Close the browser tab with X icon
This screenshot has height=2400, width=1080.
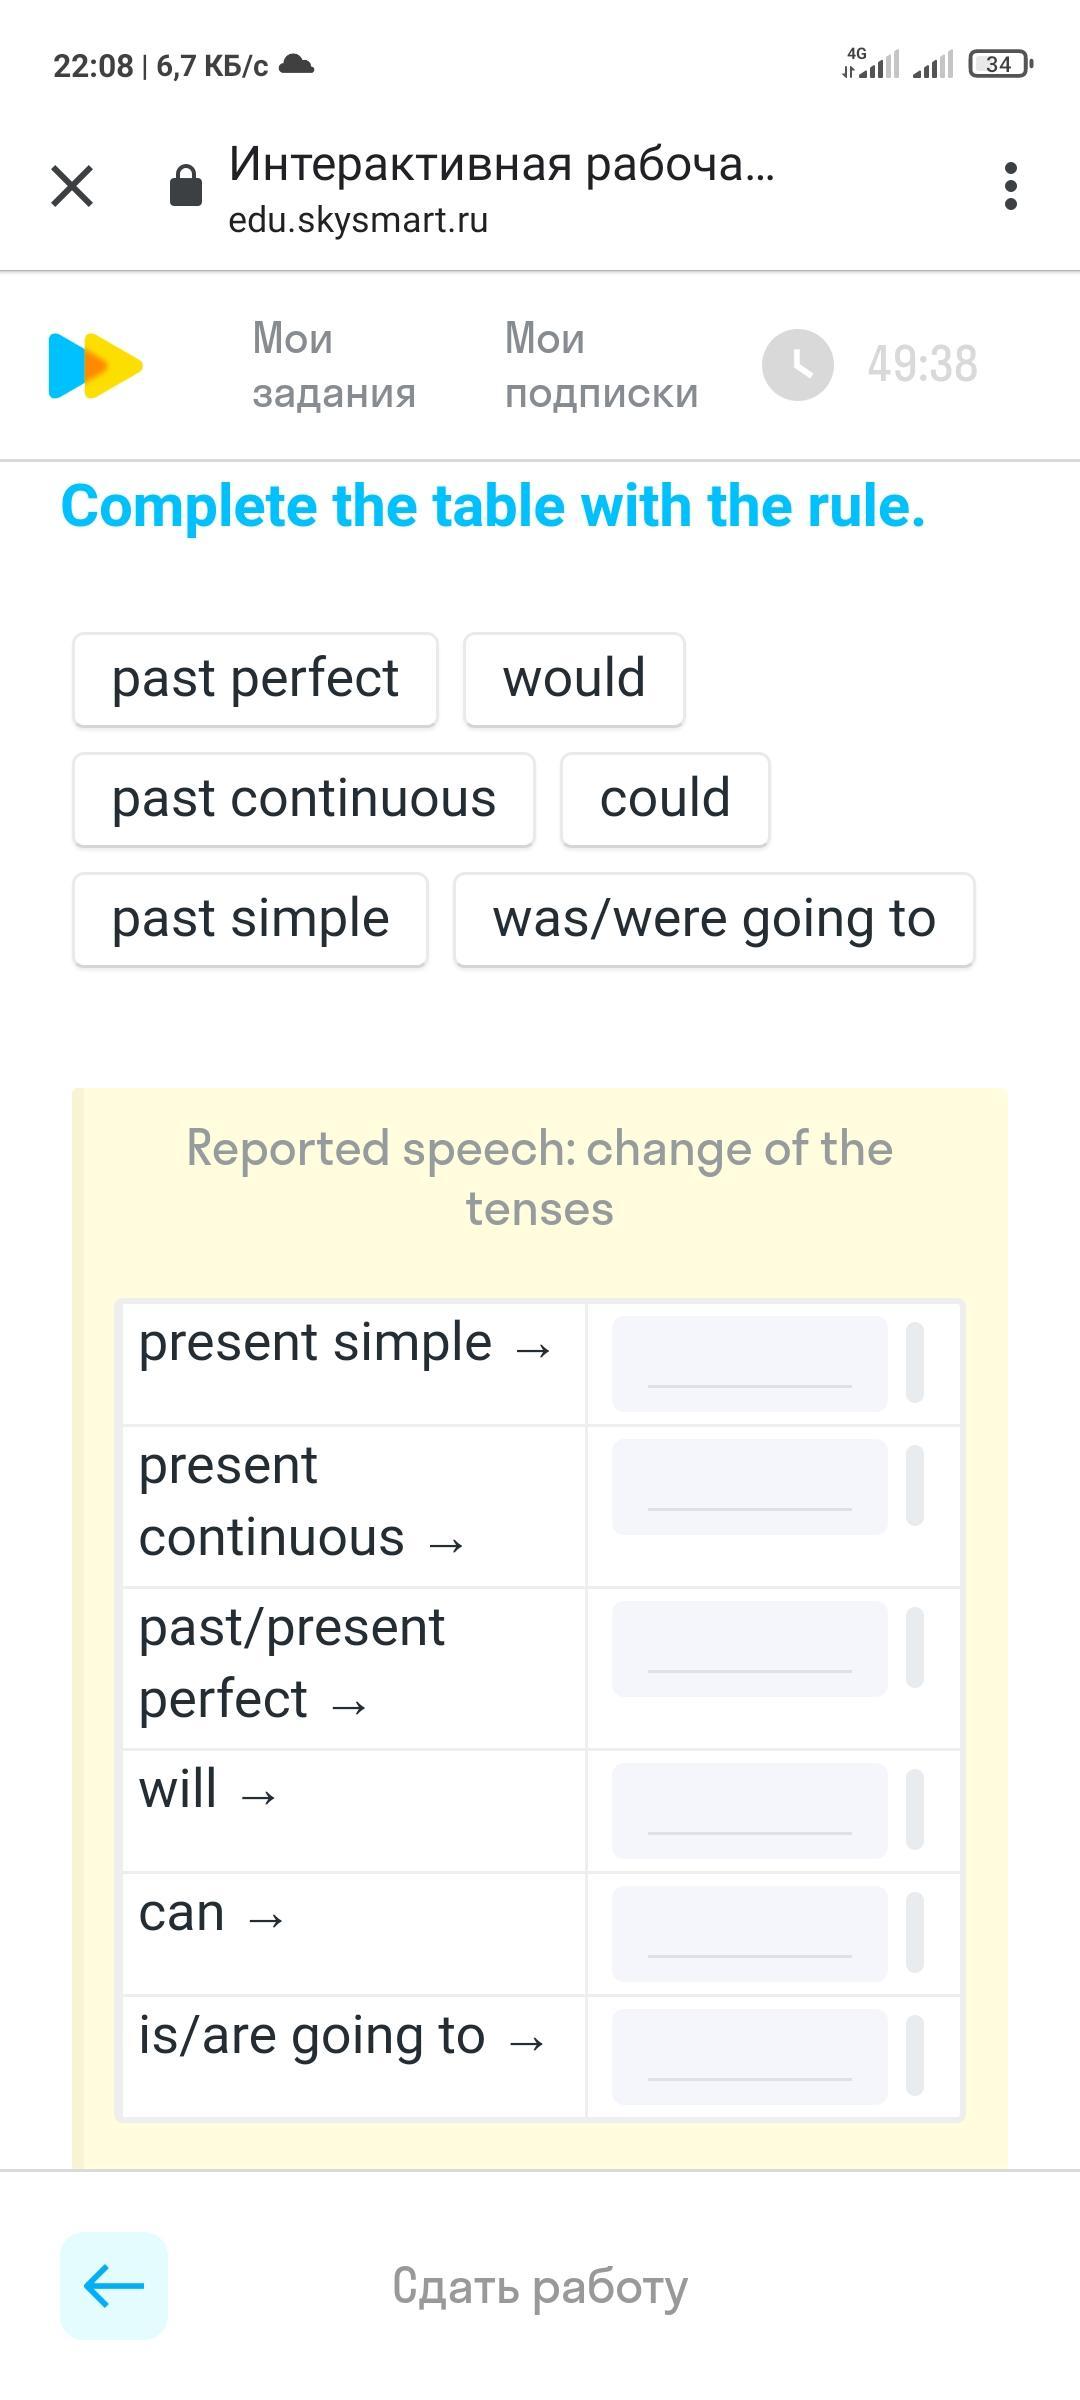pos(72,186)
